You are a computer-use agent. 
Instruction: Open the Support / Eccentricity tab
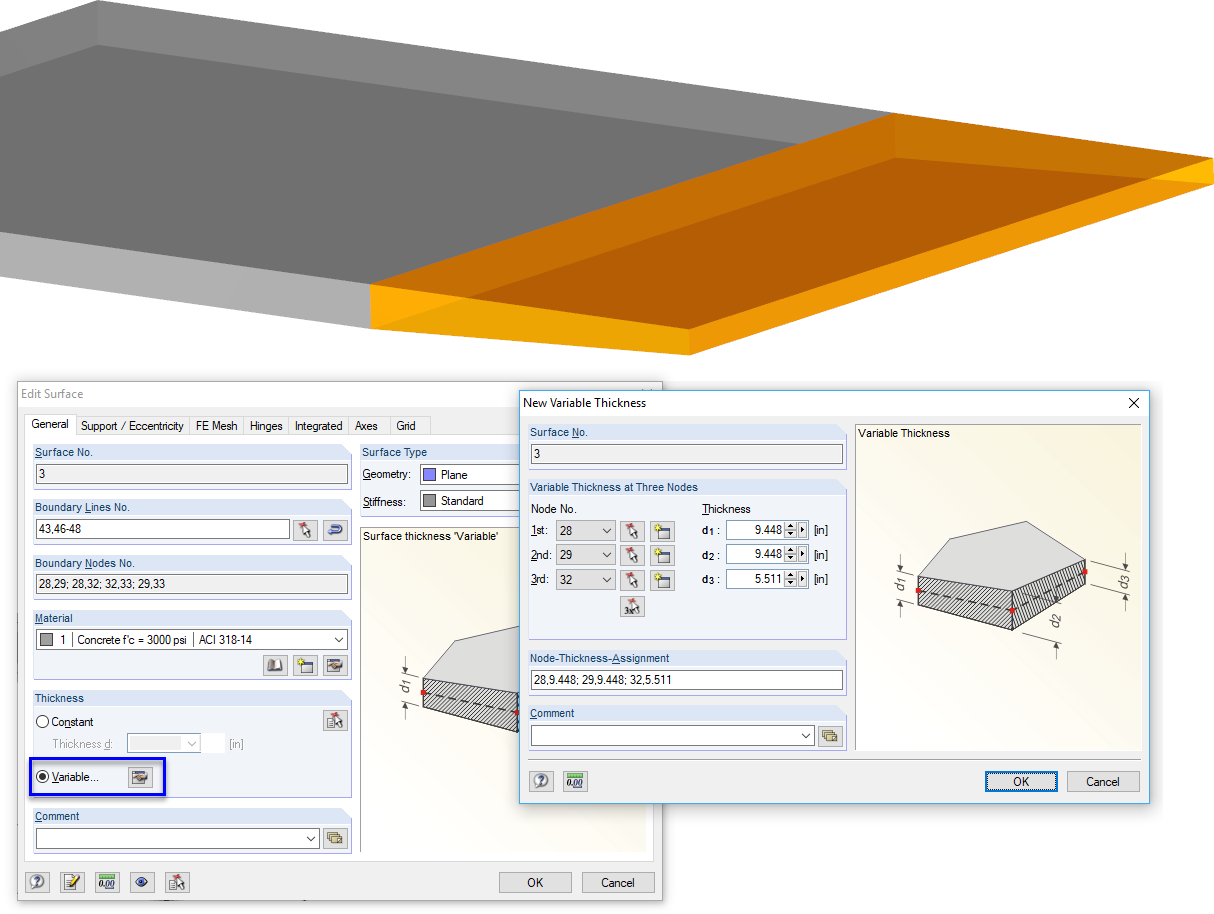132,425
